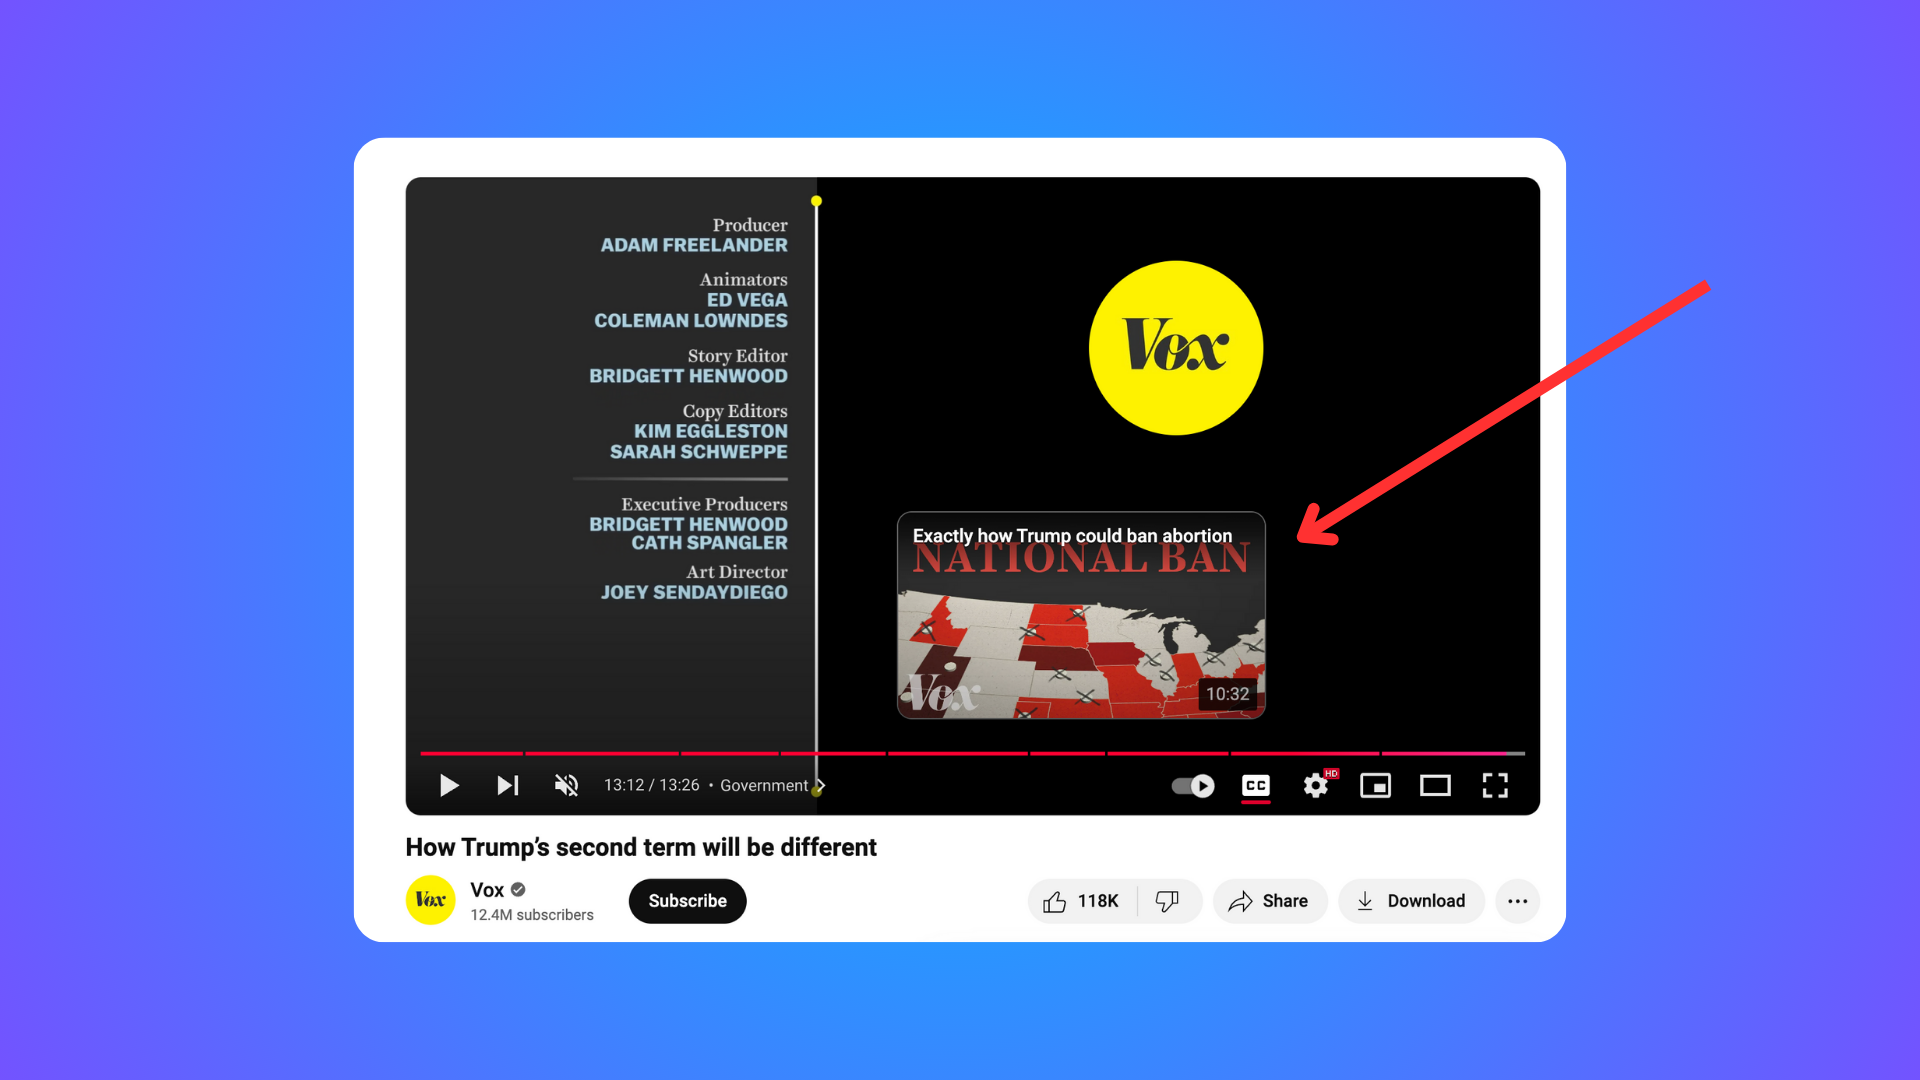The height and width of the screenshot is (1080, 1920).
Task: Toggle autoplay switch on/off
Action: 1191,785
